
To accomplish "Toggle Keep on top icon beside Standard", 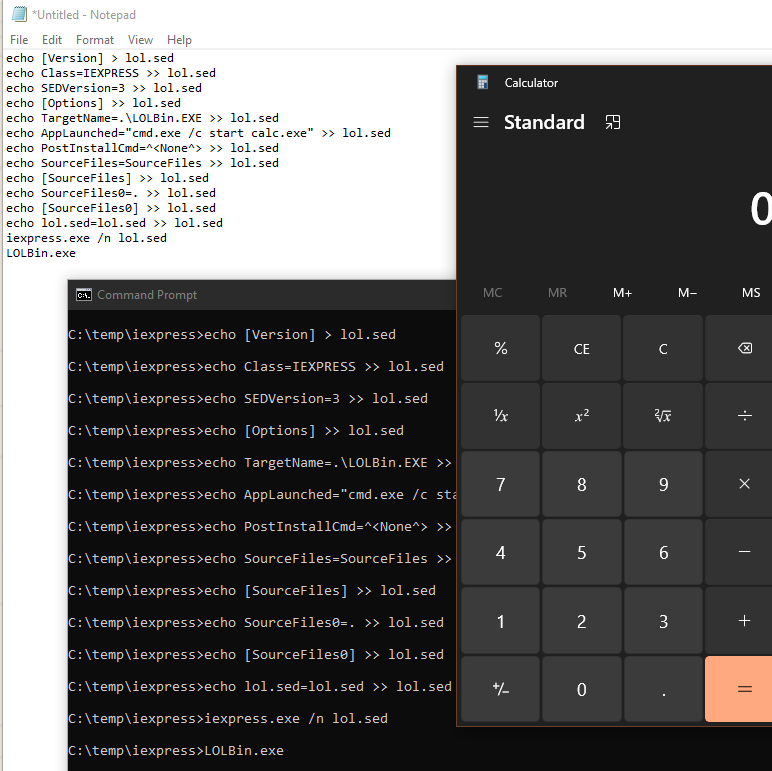I will 612,122.
